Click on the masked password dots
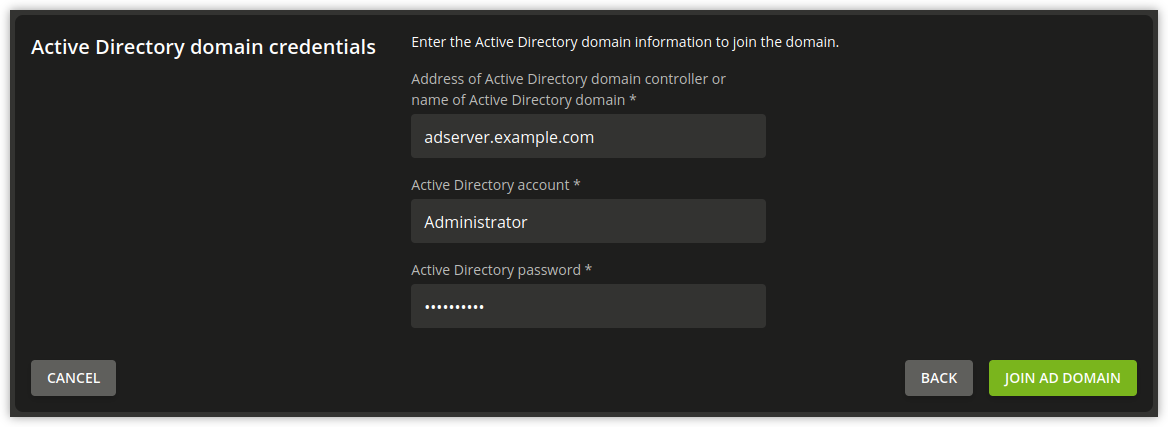Screen dimensions: 1168x427 click(x=454, y=307)
